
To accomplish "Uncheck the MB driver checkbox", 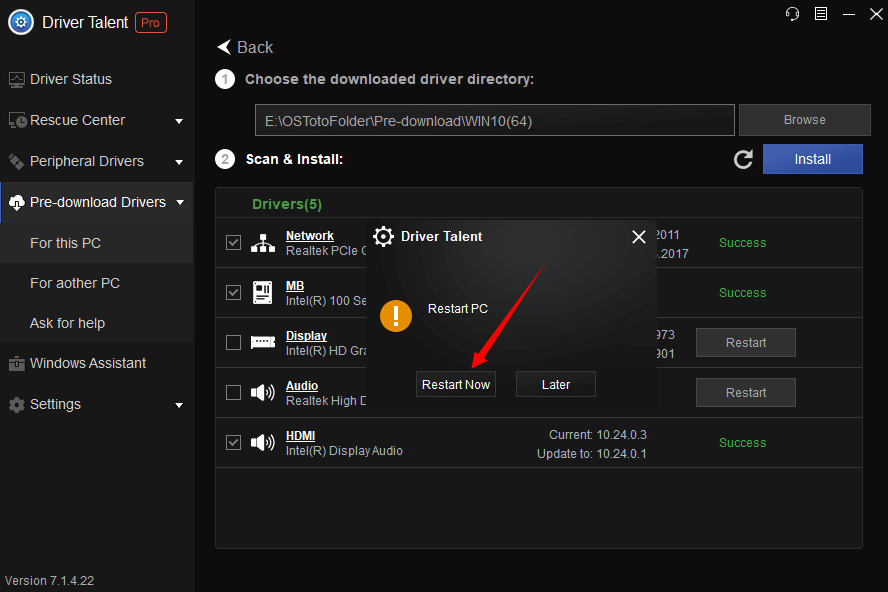I will (x=233, y=292).
